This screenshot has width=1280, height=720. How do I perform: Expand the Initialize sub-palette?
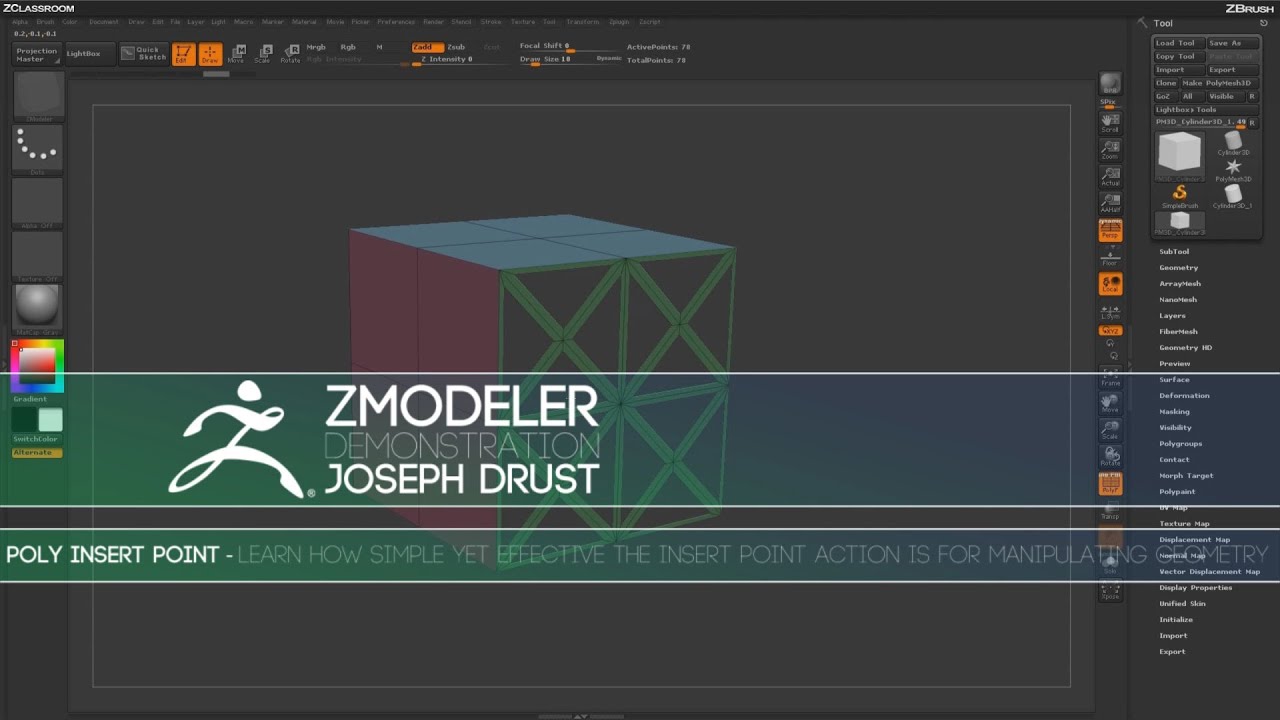[x=1176, y=620]
